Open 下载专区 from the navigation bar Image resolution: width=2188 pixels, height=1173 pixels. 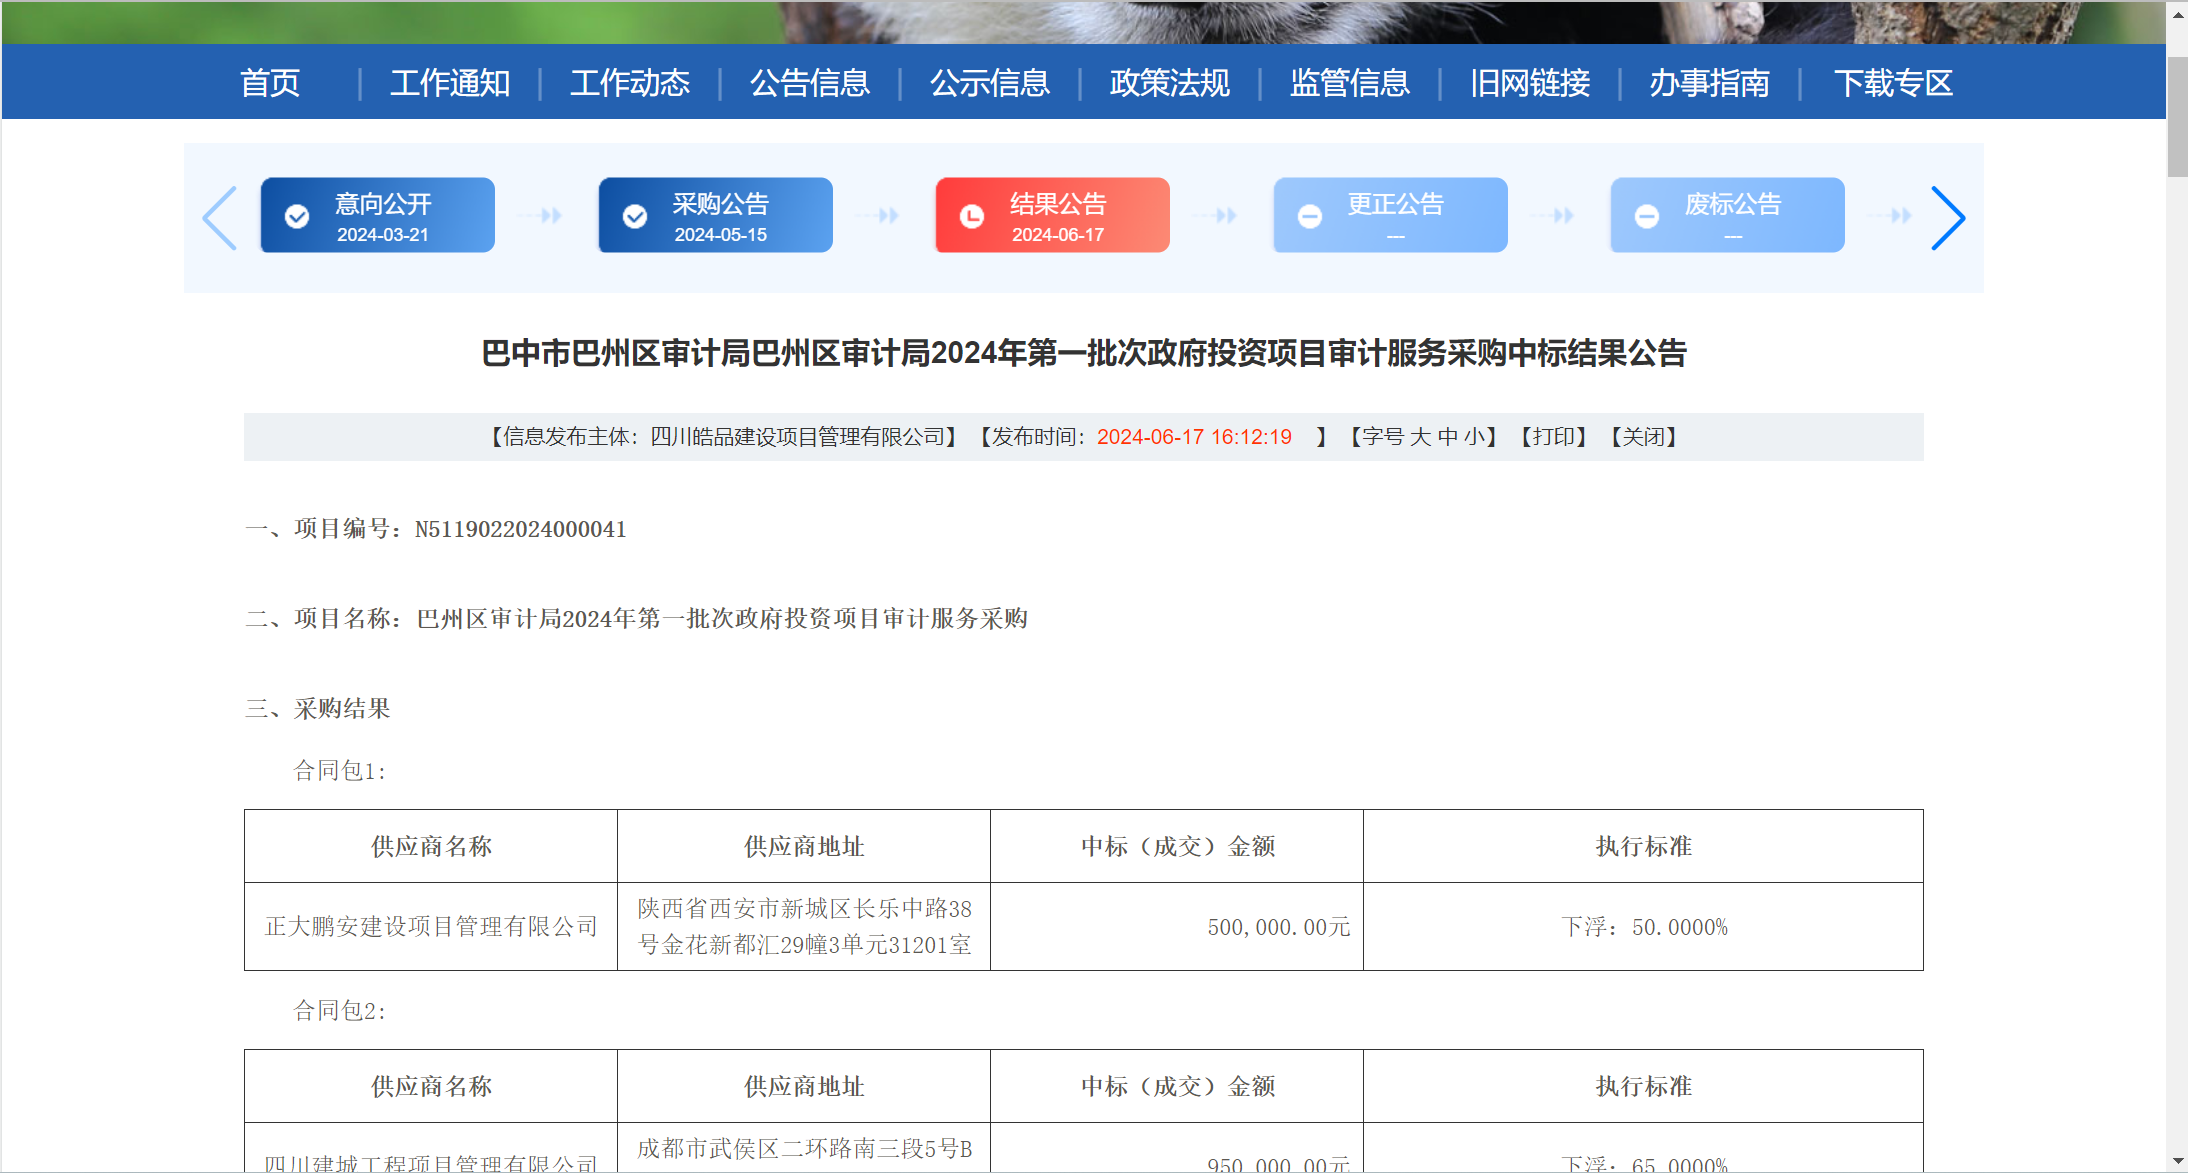click(1893, 82)
